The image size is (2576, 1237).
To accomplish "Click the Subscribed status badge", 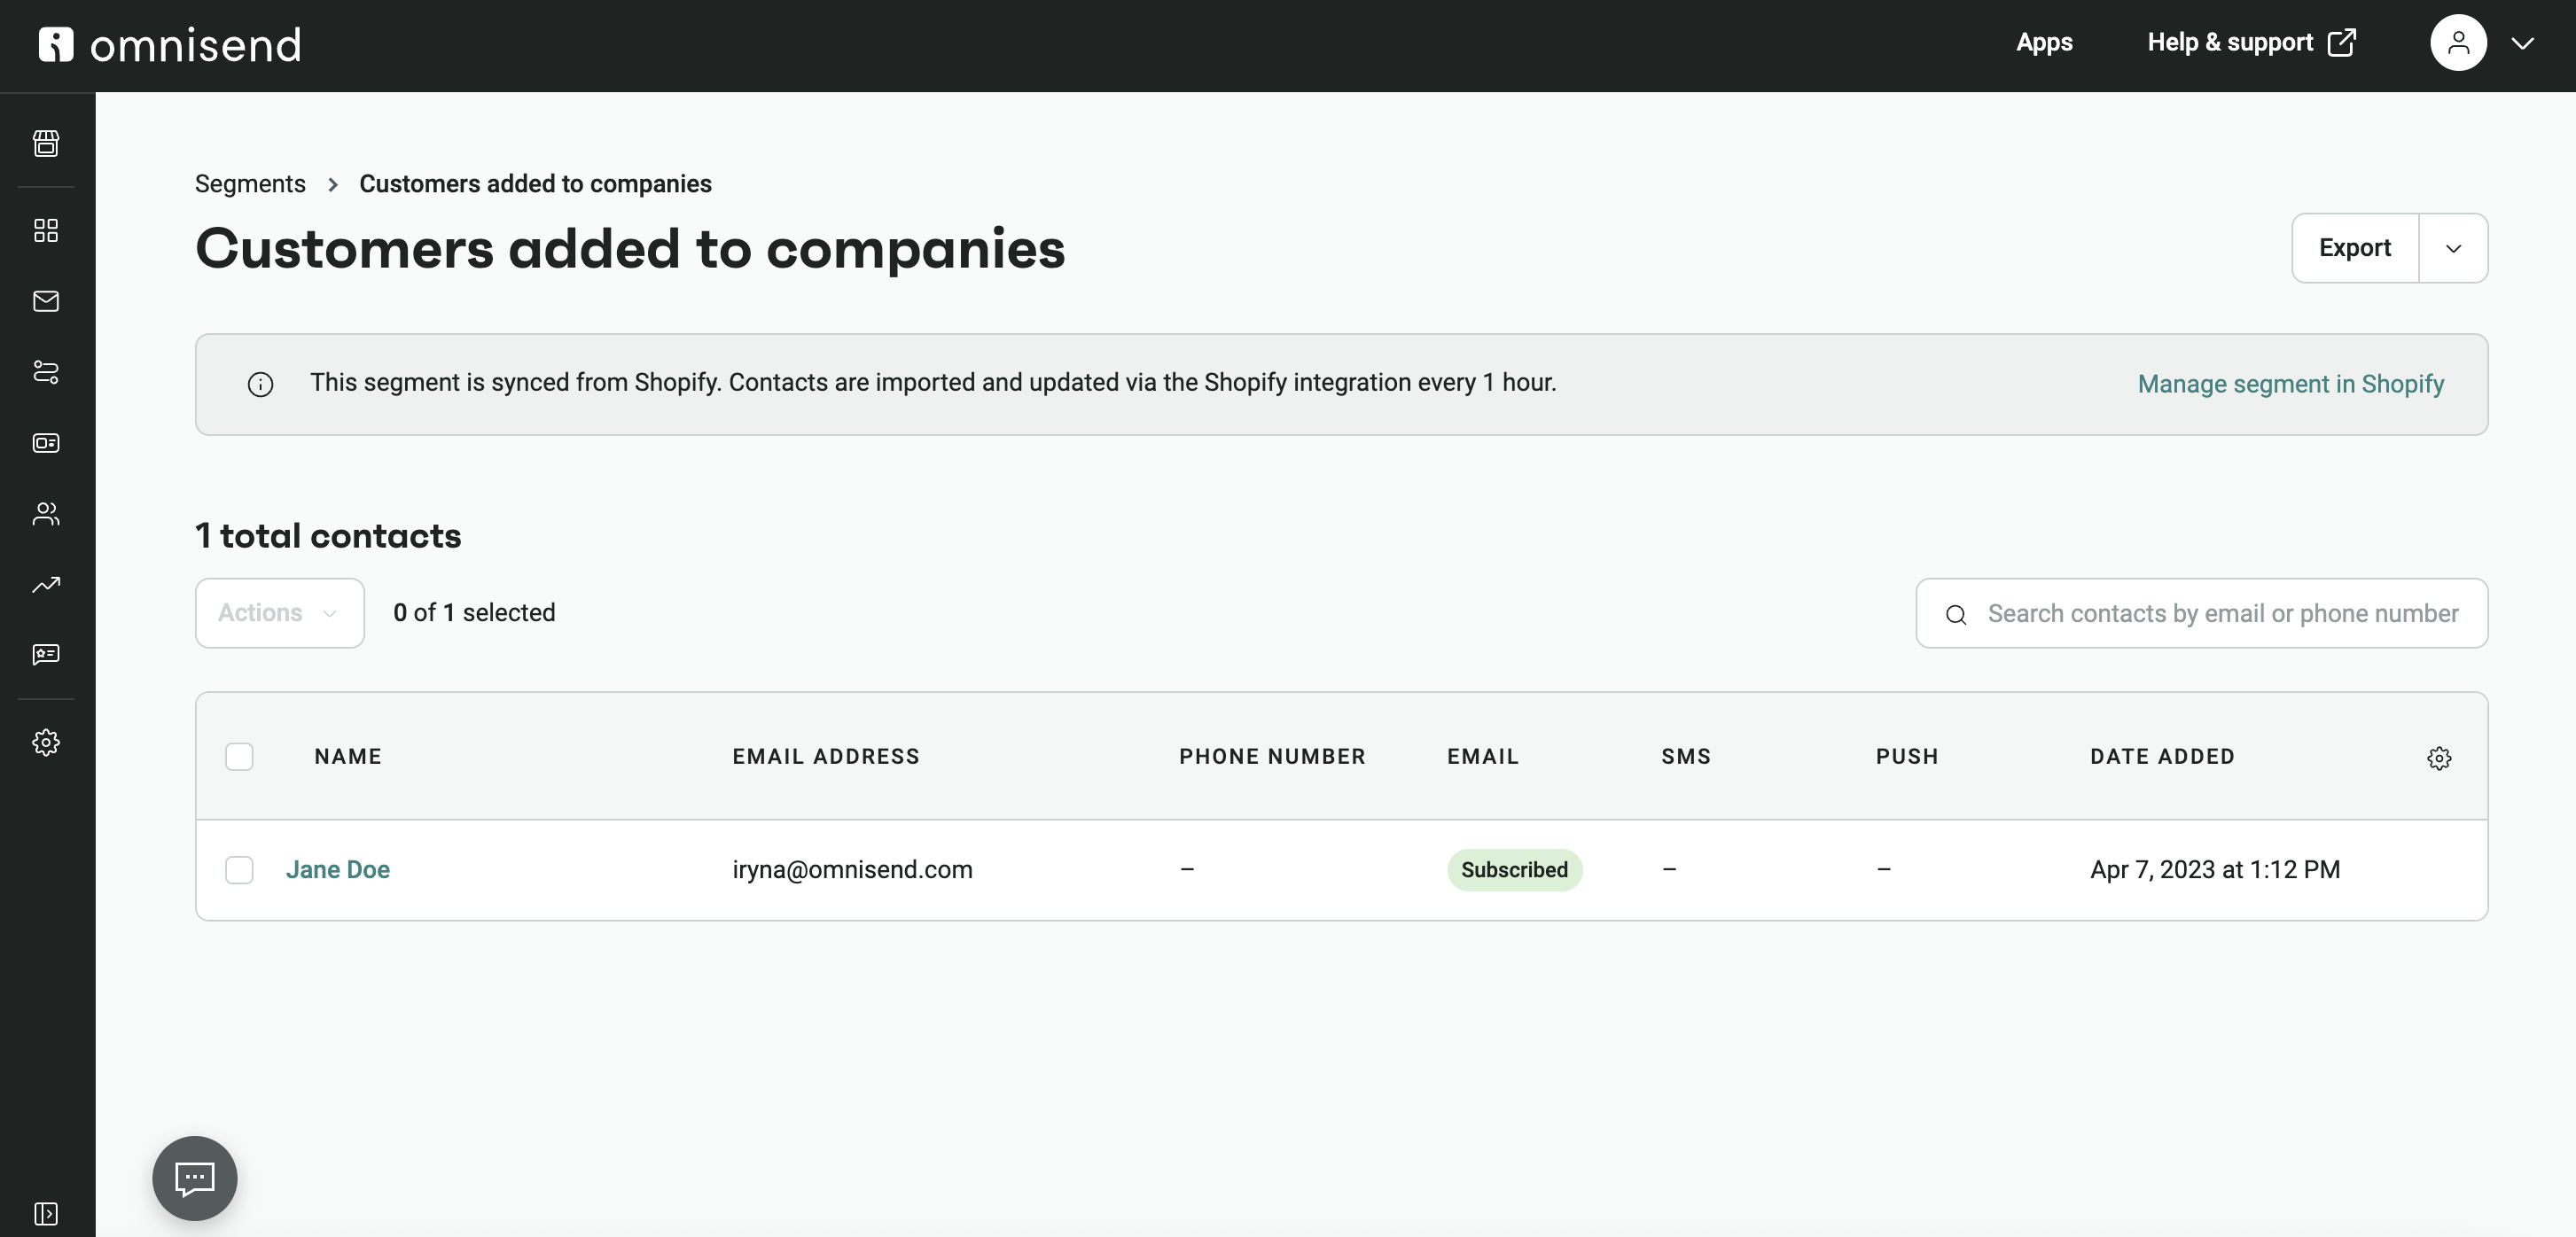I will click(1514, 870).
